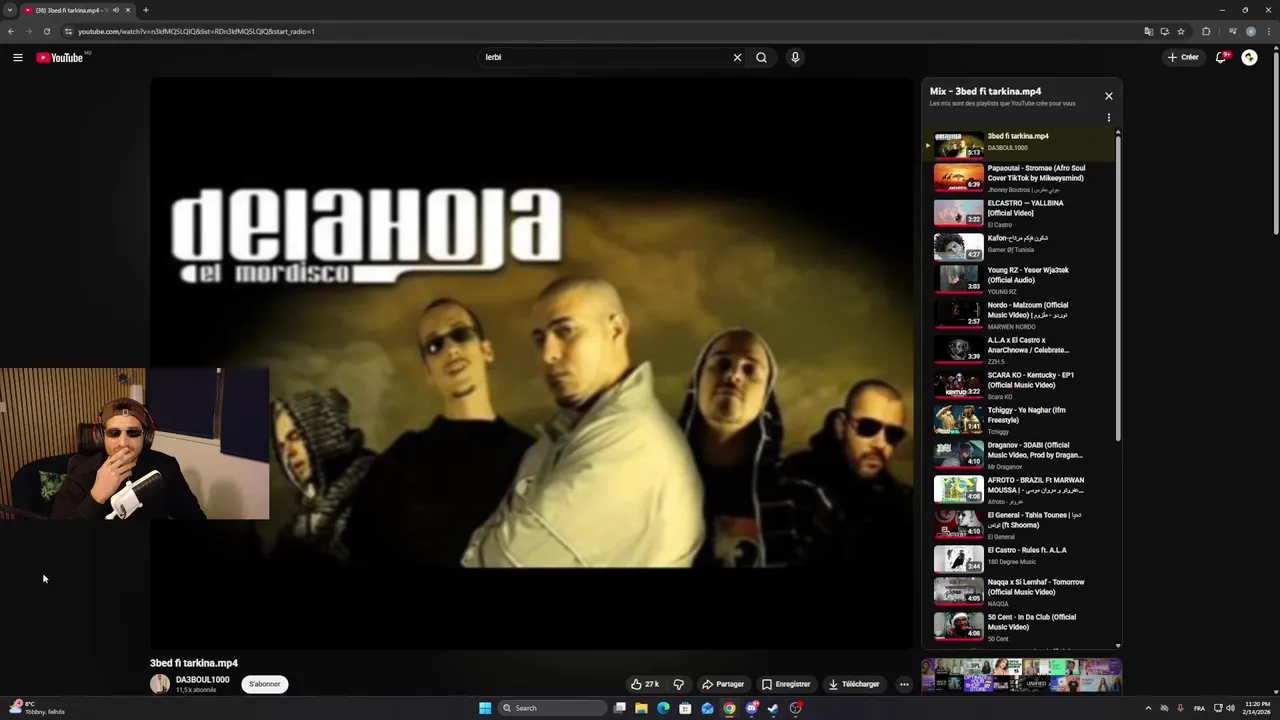Play ELCASTRO — YALLBINA from the mix
The width and height of the screenshot is (1280, 720).
point(1020,213)
